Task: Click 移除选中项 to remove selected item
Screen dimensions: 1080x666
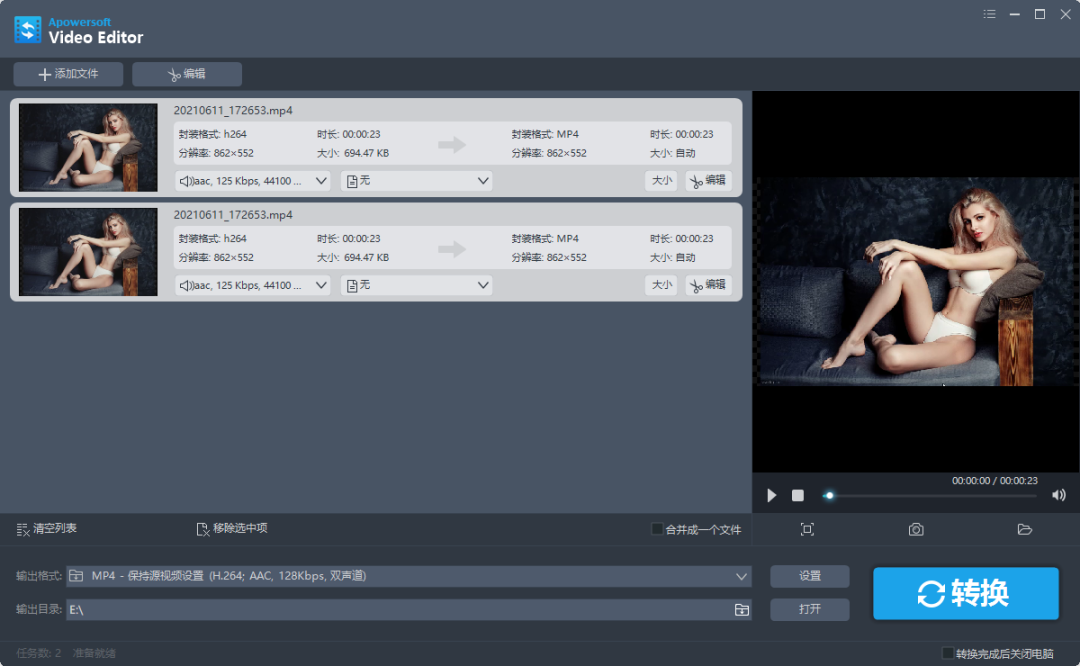Action: pyautogui.click(x=232, y=529)
